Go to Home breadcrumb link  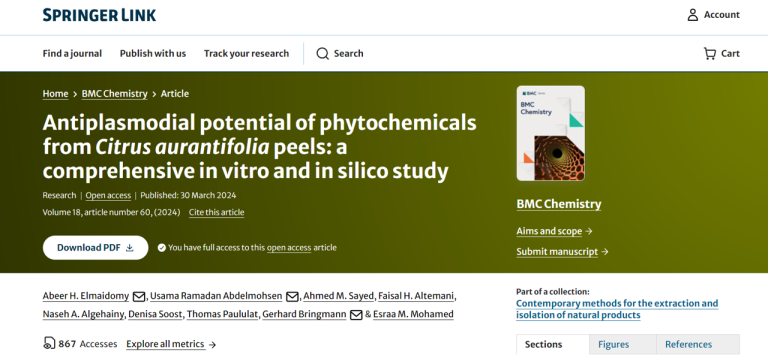[55, 94]
